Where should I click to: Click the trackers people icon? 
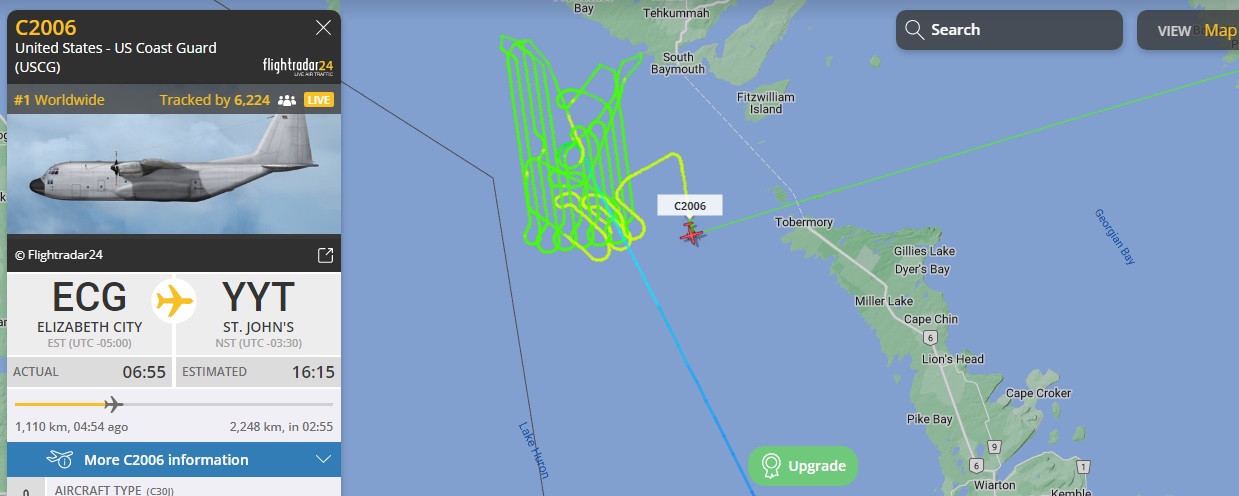[x=287, y=100]
